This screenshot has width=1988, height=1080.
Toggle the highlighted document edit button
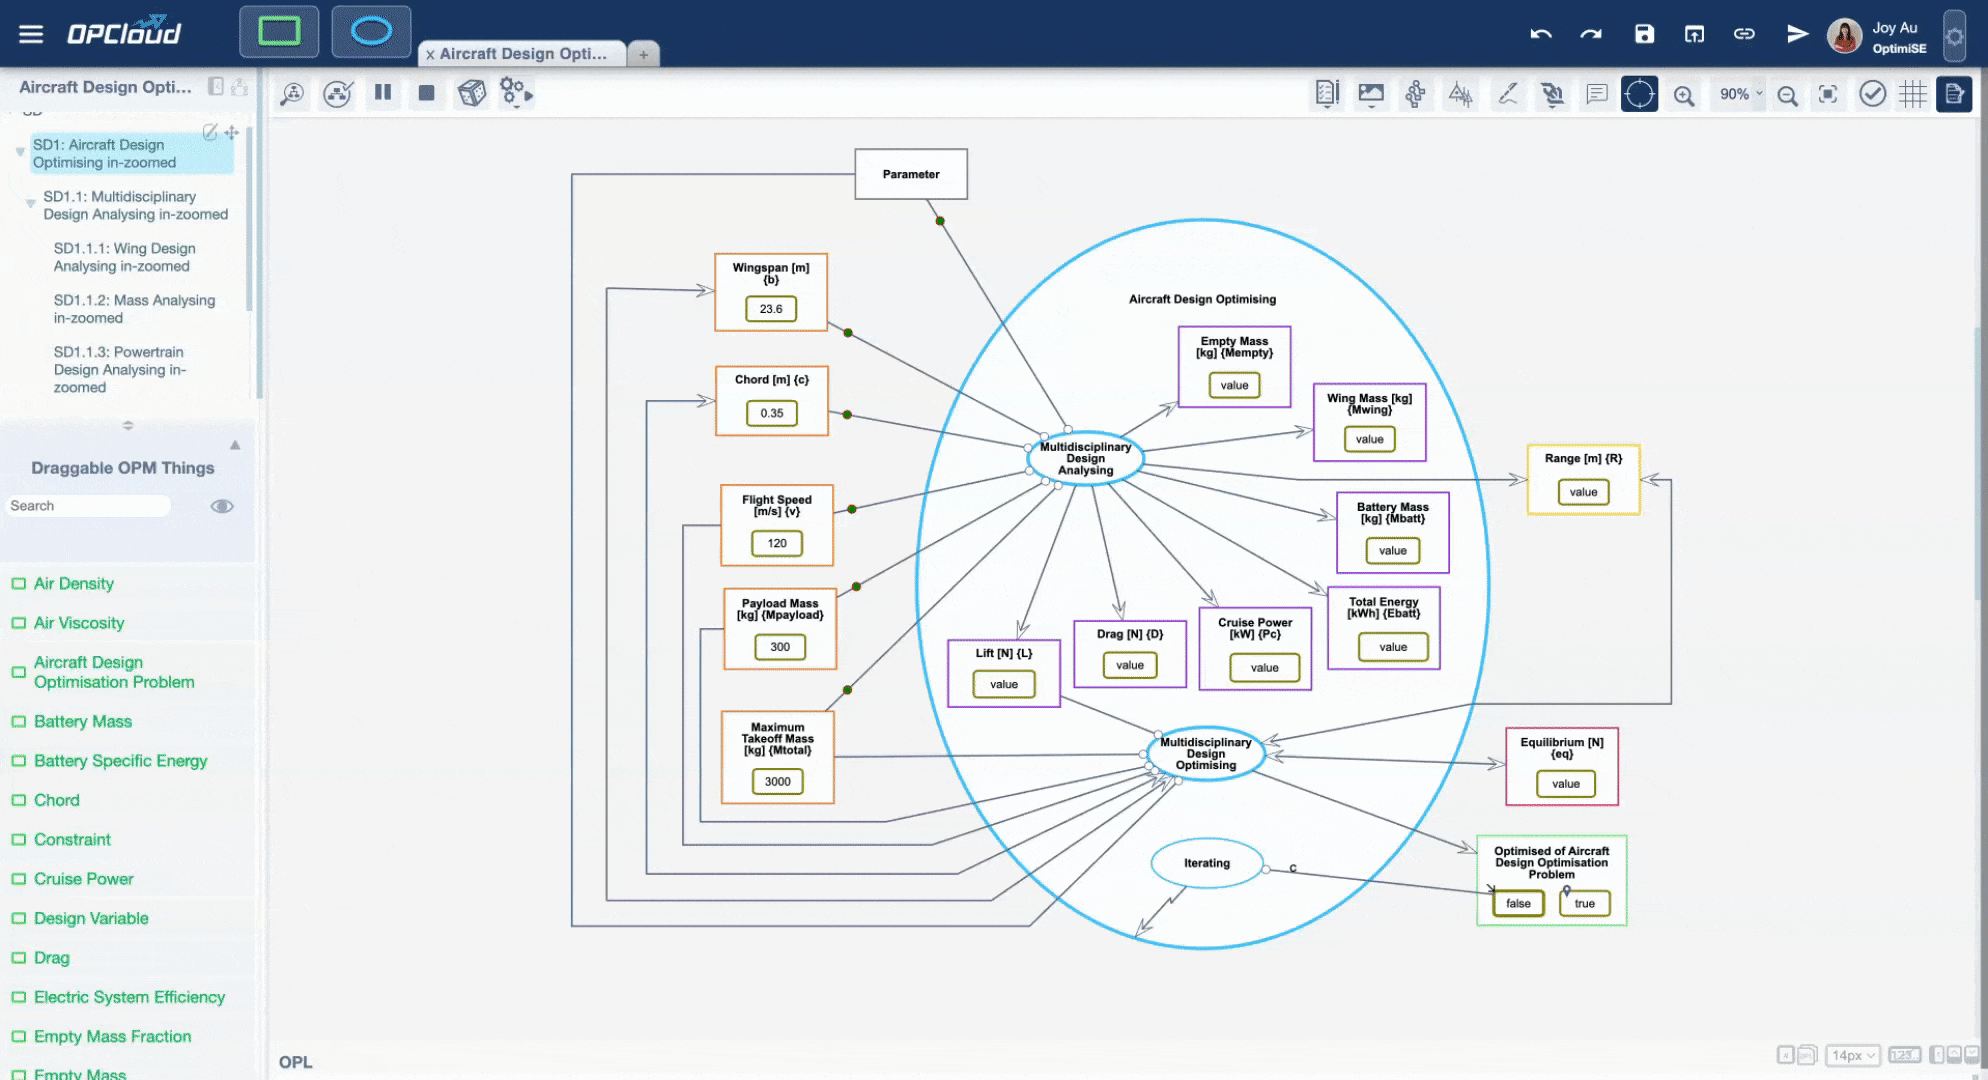[1953, 94]
